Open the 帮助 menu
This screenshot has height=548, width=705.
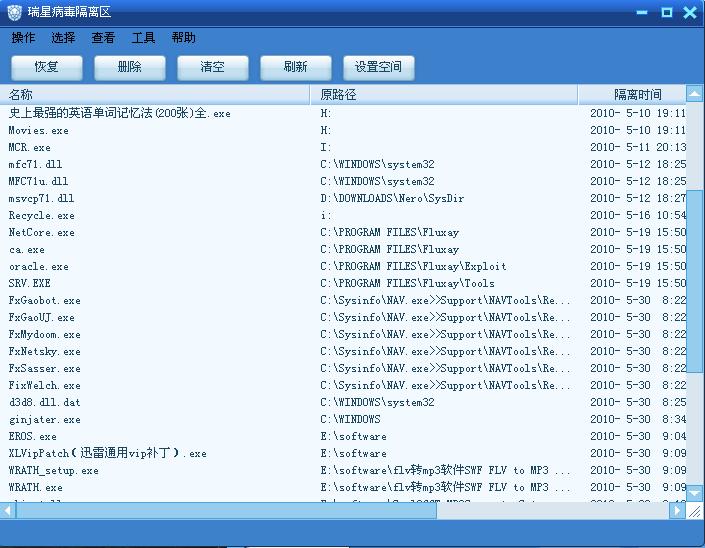(183, 38)
